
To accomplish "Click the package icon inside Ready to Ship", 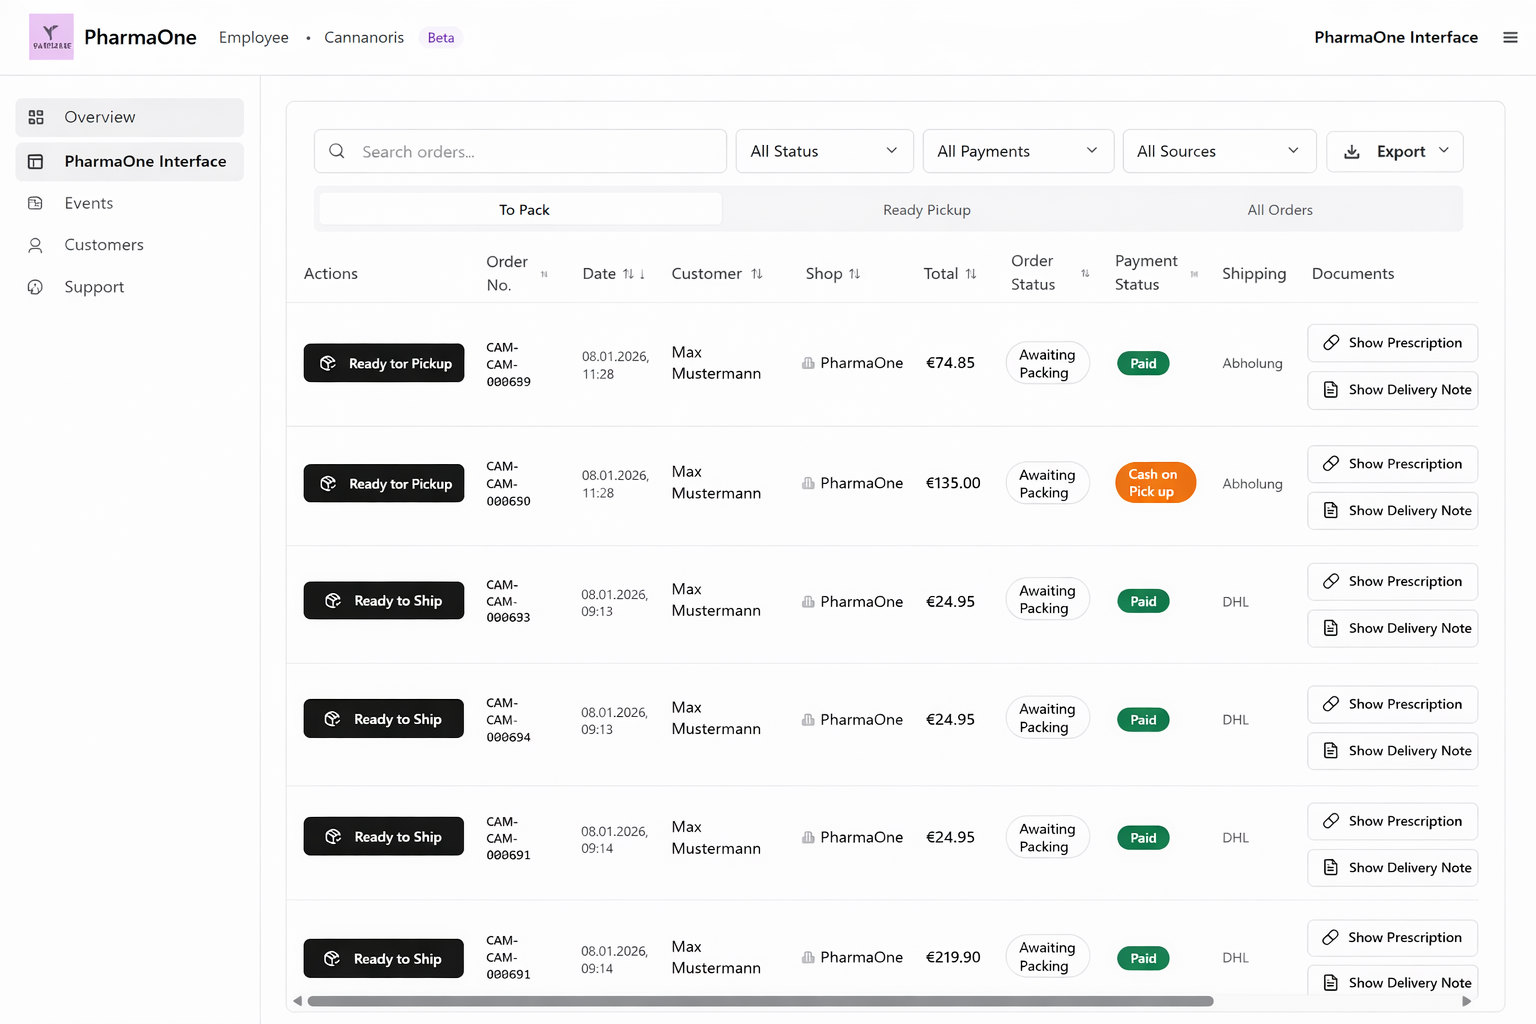I will (331, 600).
